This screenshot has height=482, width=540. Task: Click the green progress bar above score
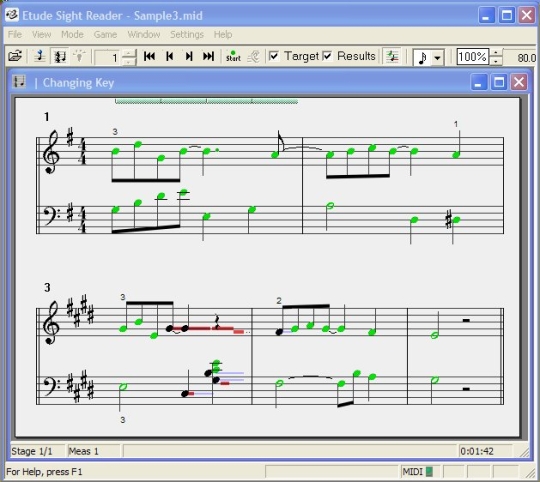pos(206,101)
